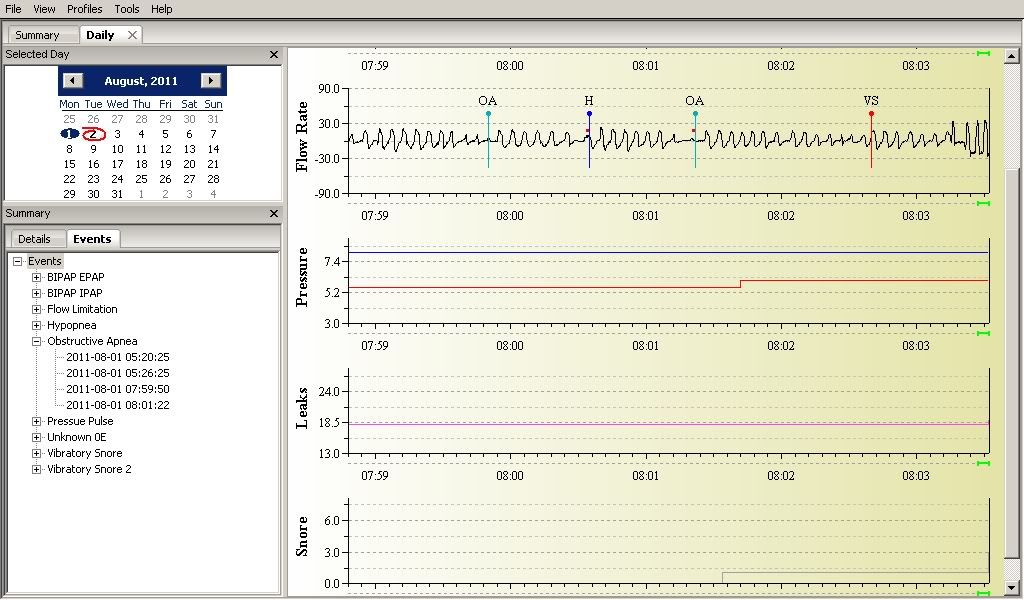
Task: Open the Help menu
Action: 161,9
